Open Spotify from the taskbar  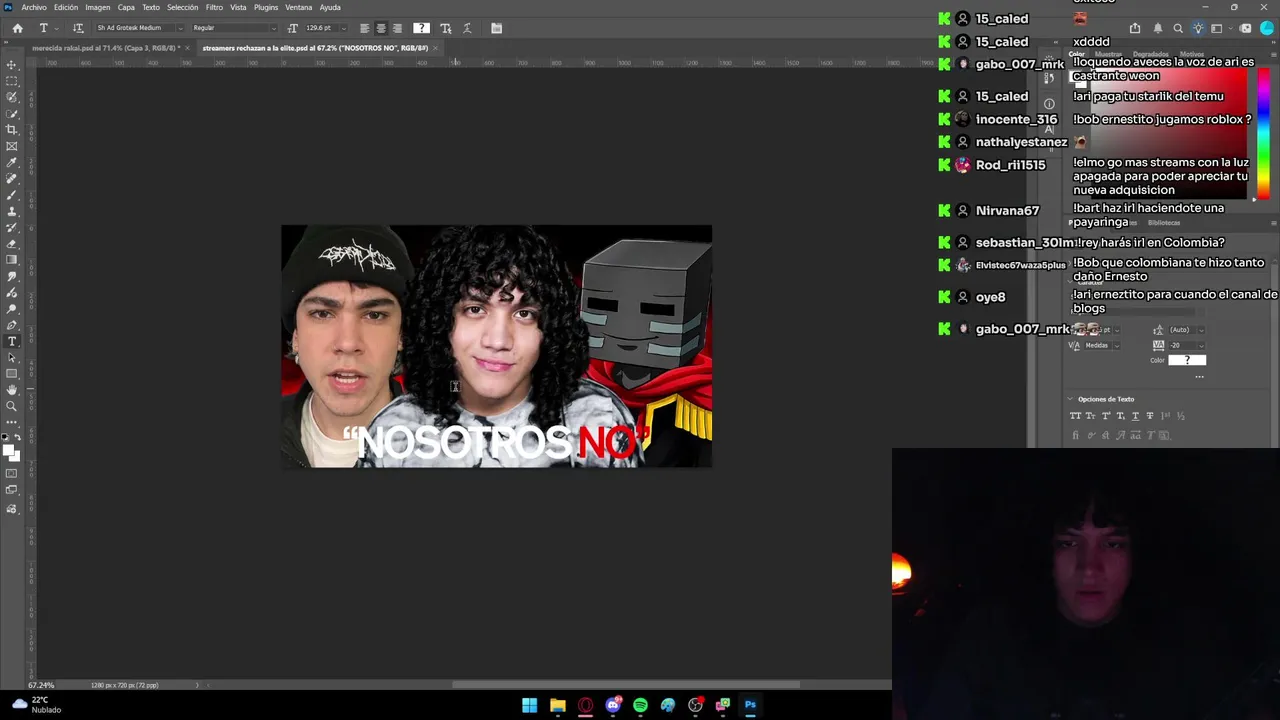click(x=640, y=705)
